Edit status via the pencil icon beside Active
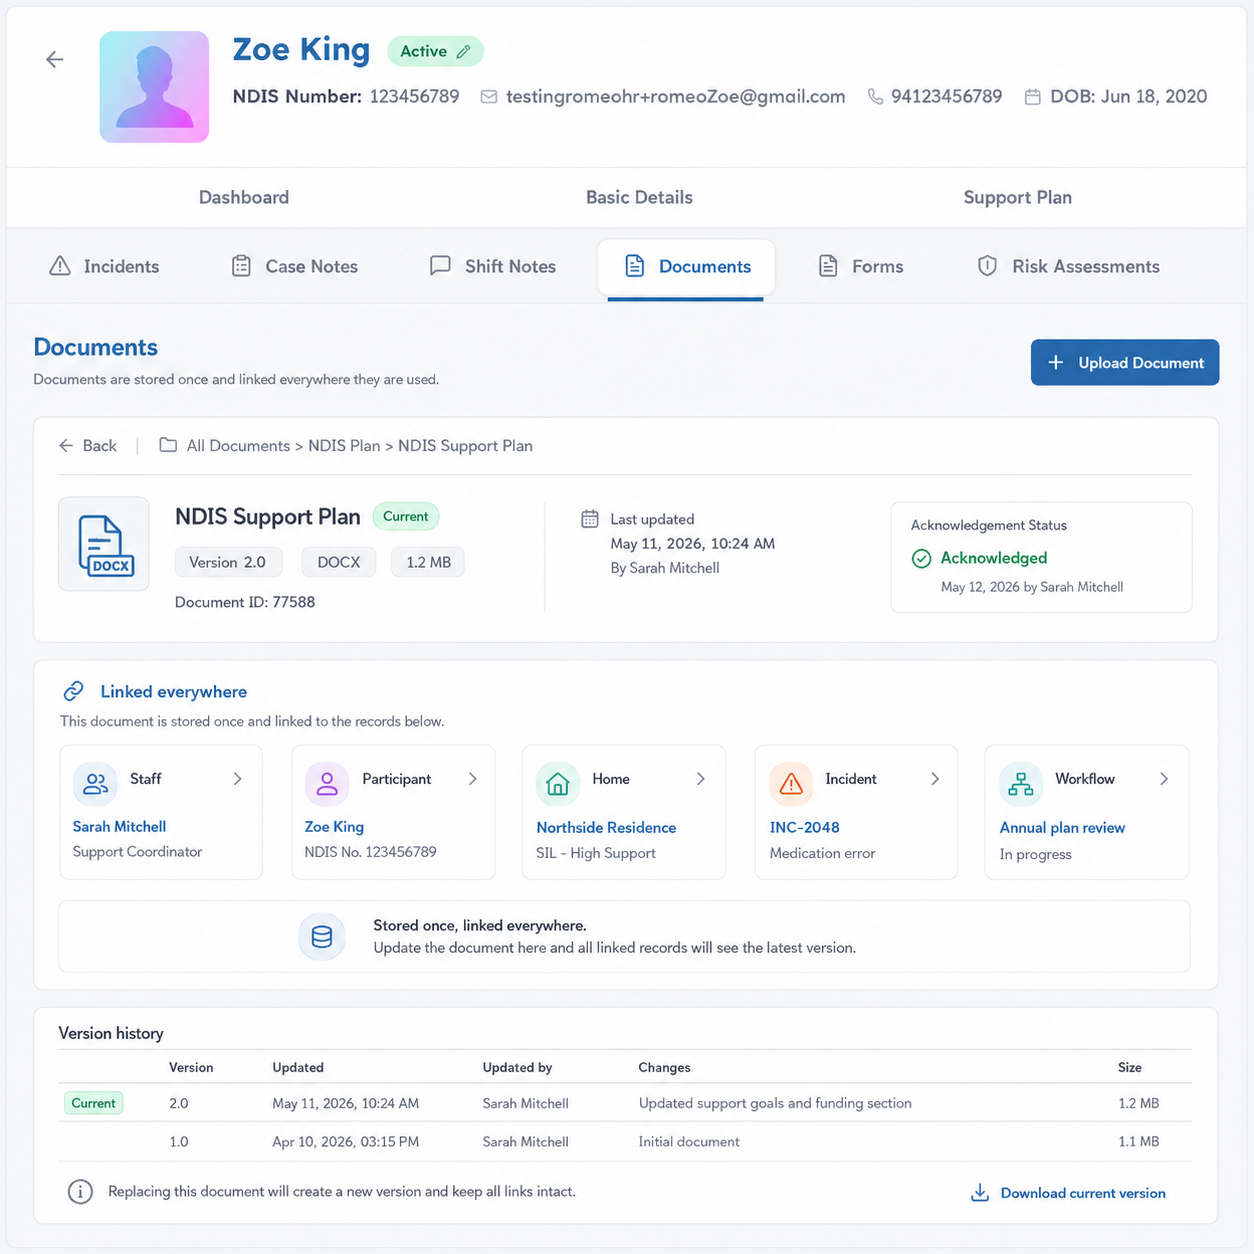This screenshot has height=1254, width=1254. [x=463, y=52]
